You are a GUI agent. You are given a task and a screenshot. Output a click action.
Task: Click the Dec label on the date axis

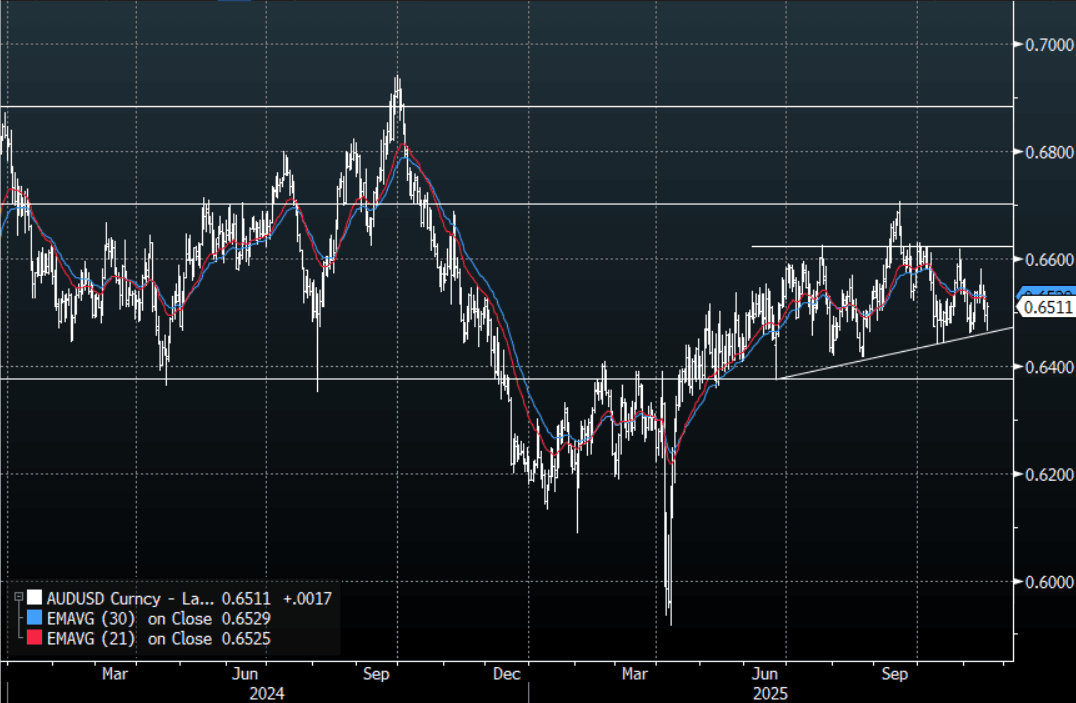507,674
